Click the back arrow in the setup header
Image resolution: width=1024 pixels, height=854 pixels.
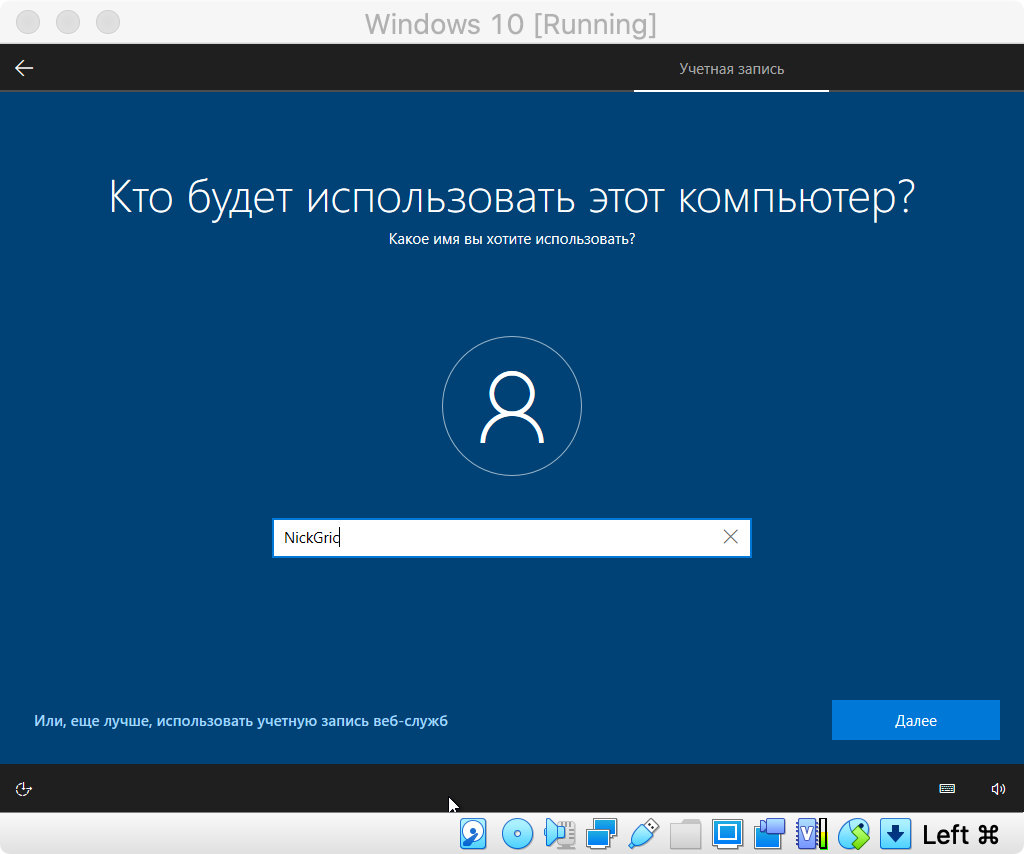[24, 68]
